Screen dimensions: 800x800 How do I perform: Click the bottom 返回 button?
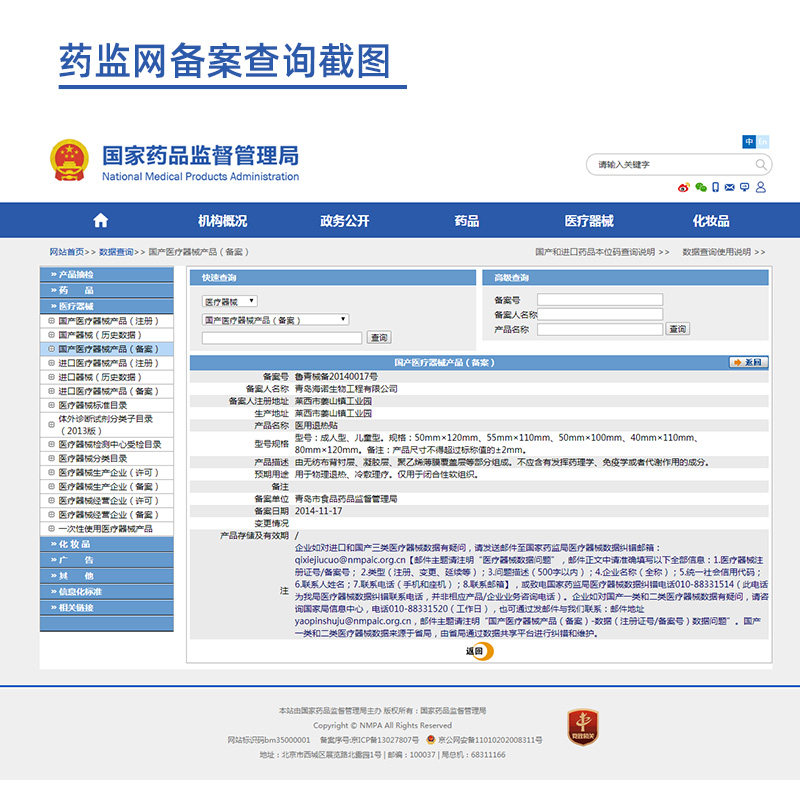tap(479, 651)
